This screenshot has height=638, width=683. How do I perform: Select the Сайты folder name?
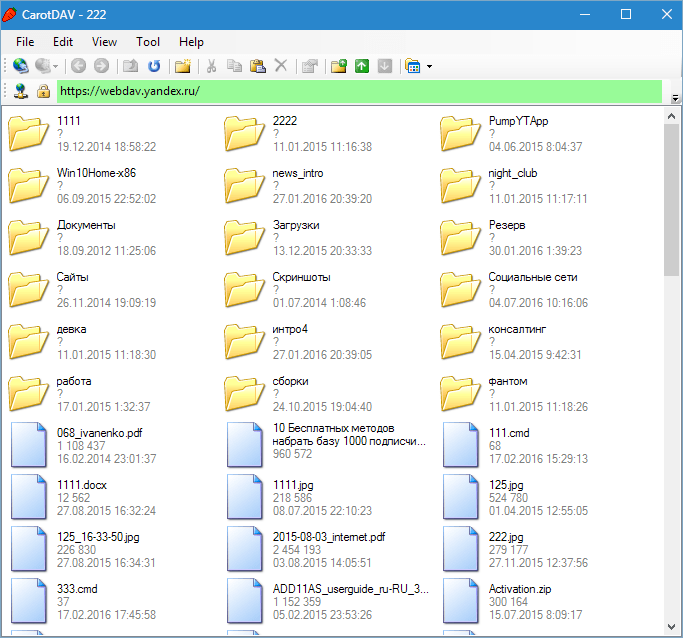(72, 277)
